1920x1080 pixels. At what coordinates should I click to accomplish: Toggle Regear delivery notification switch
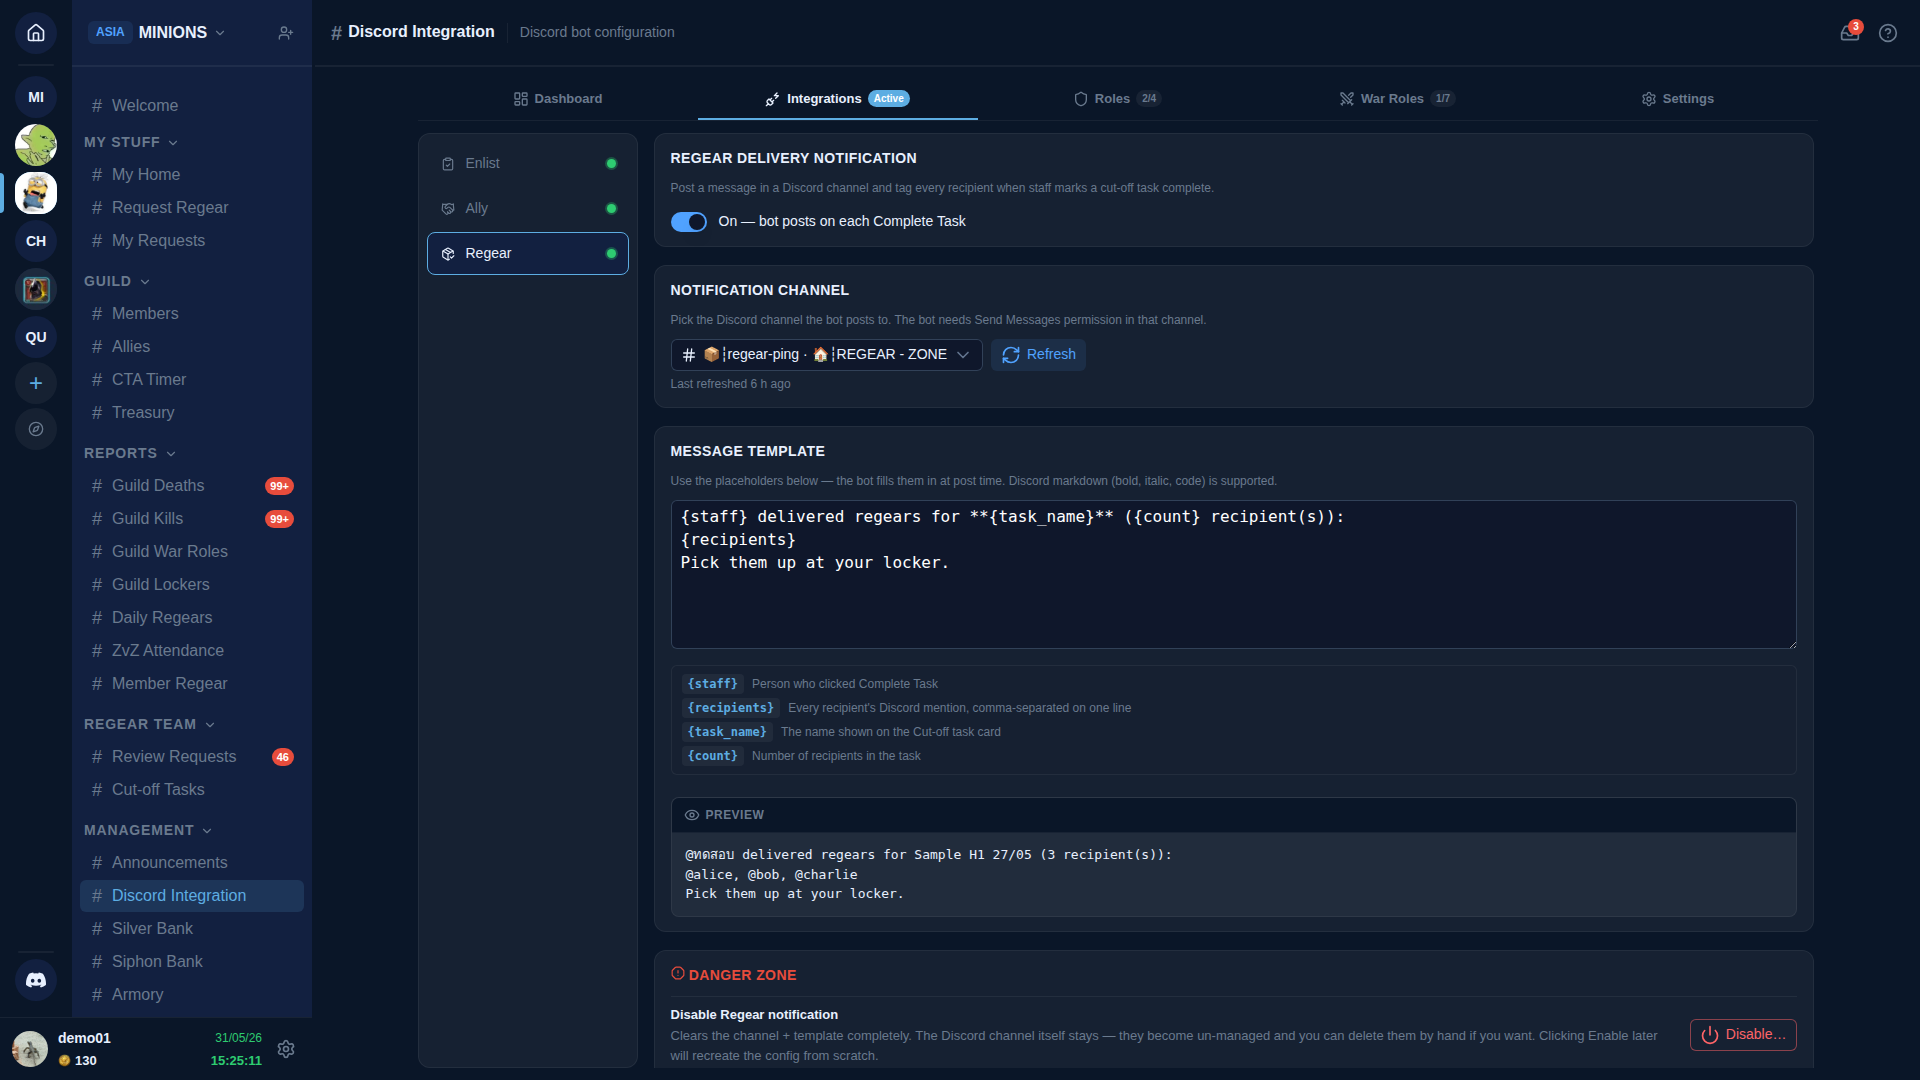[688, 222]
